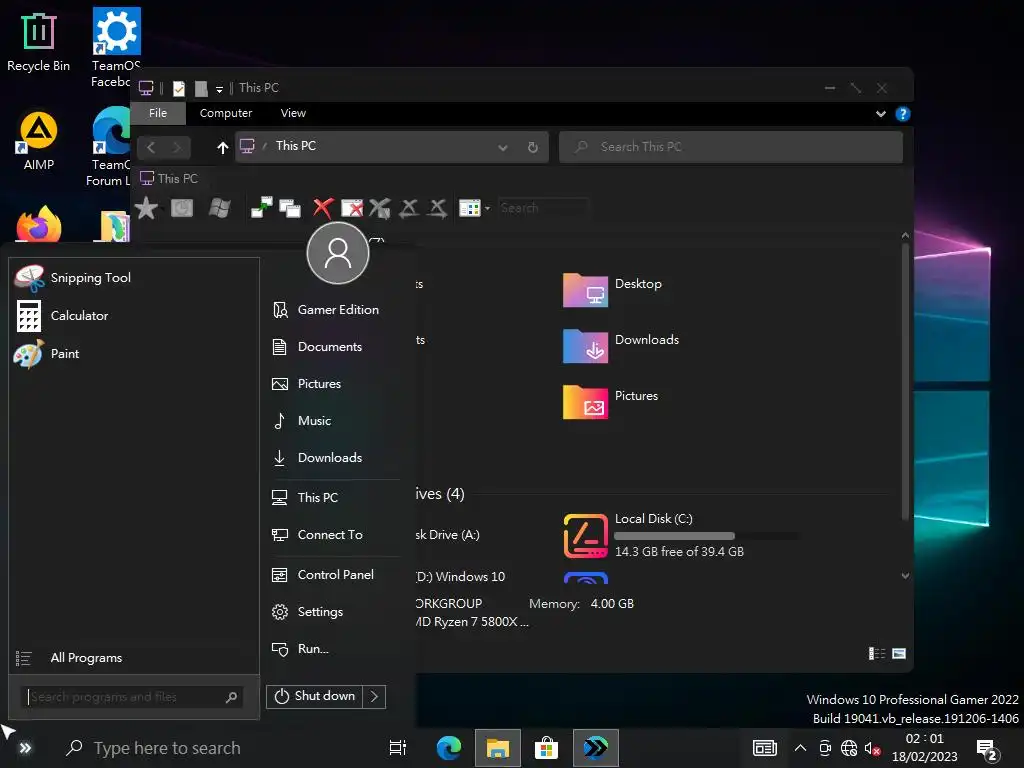Click the Shut down button
The width and height of the screenshot is (1024, 768).
click(315, 696)
